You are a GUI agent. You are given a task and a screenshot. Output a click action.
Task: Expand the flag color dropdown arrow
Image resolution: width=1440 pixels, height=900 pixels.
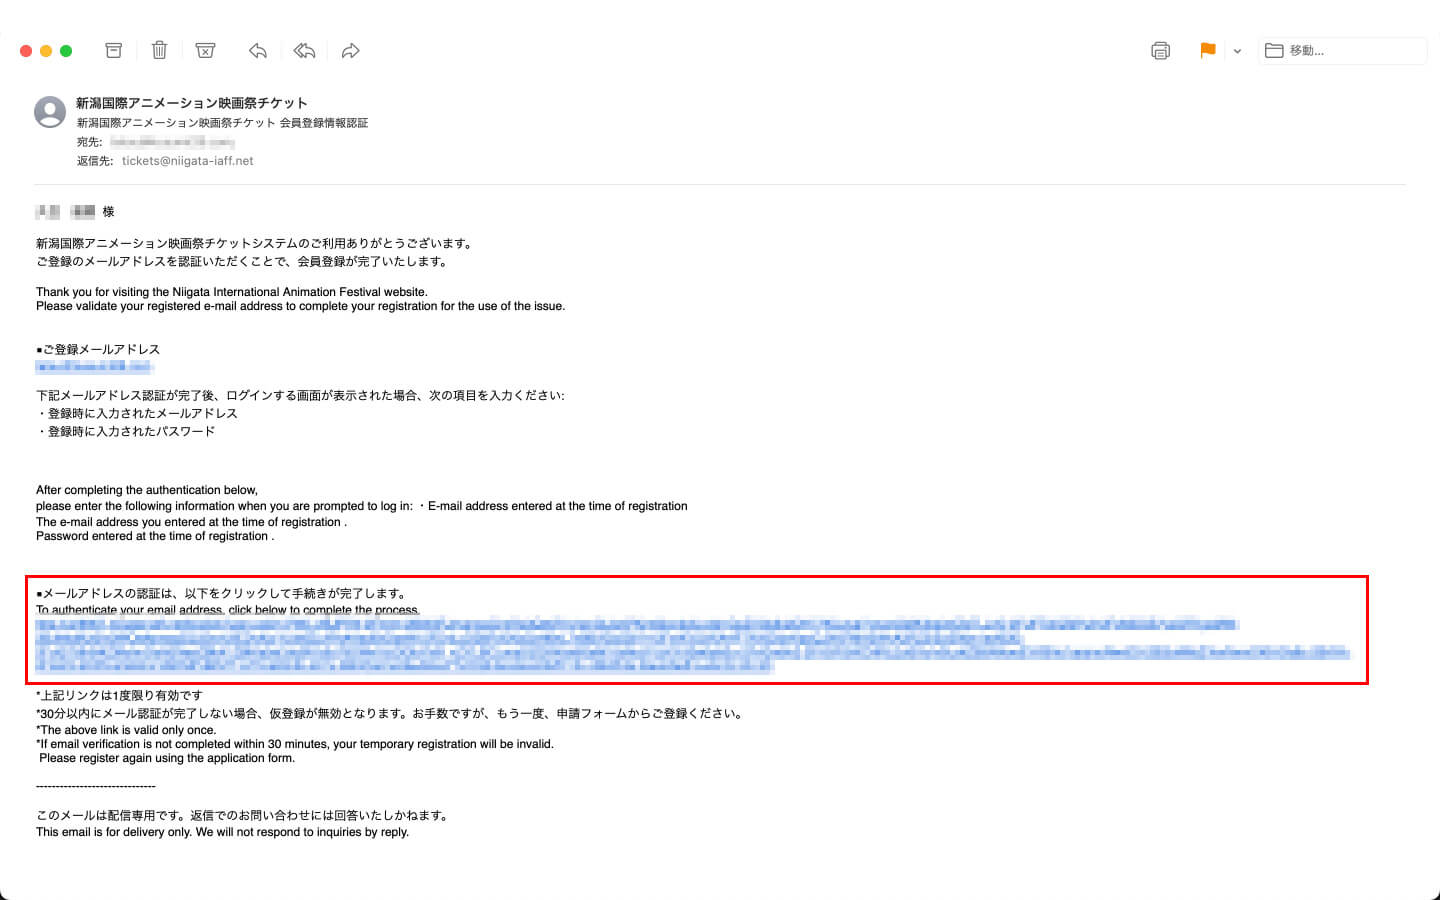(x=1237, y=51)
